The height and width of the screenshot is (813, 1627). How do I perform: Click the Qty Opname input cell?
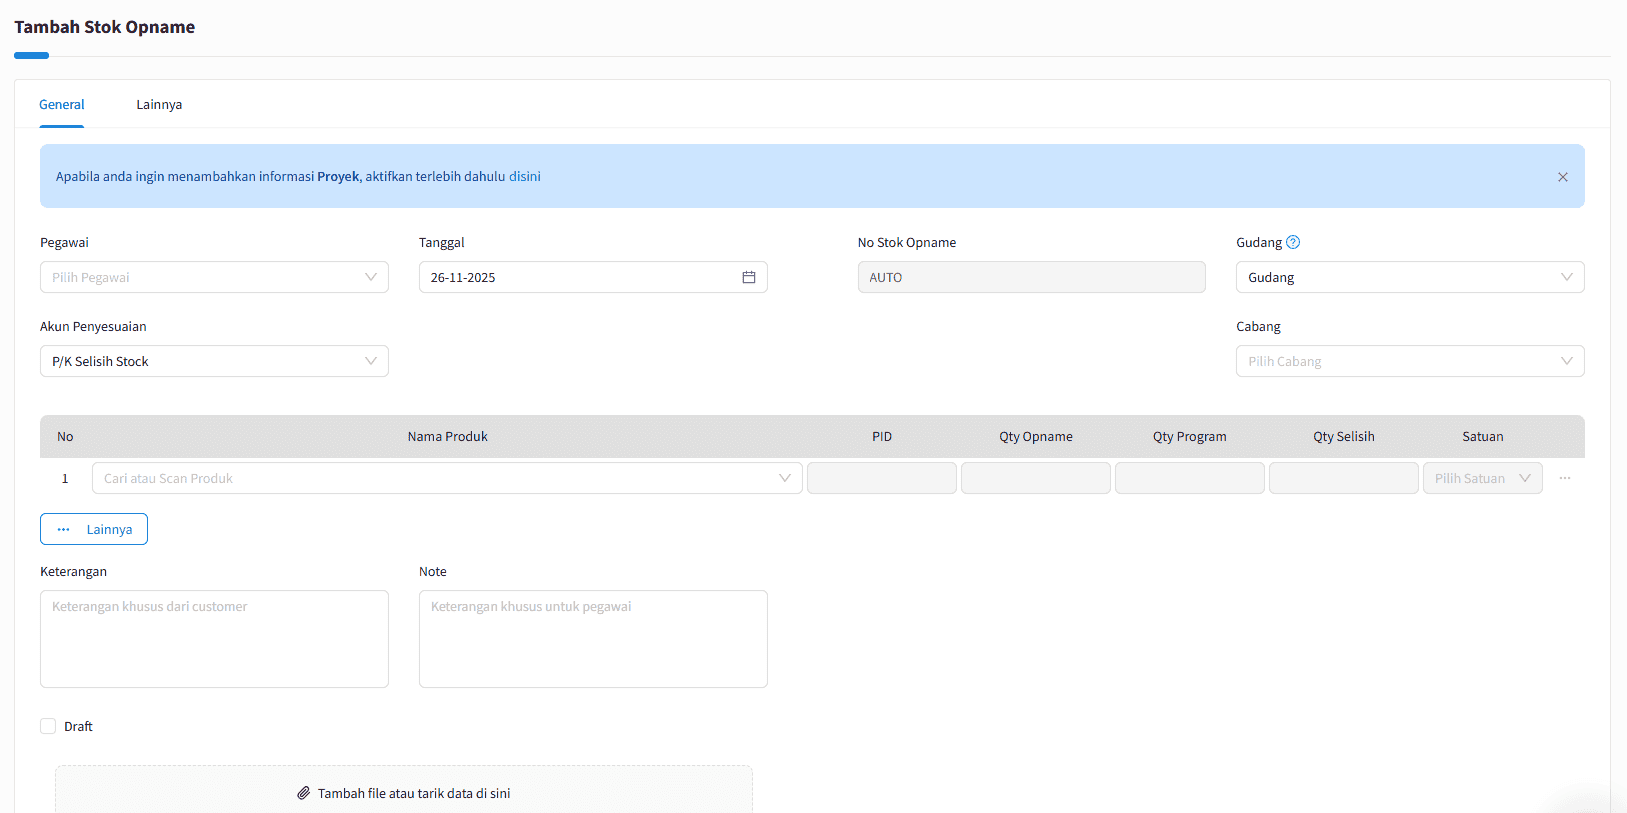point(1035,478)
